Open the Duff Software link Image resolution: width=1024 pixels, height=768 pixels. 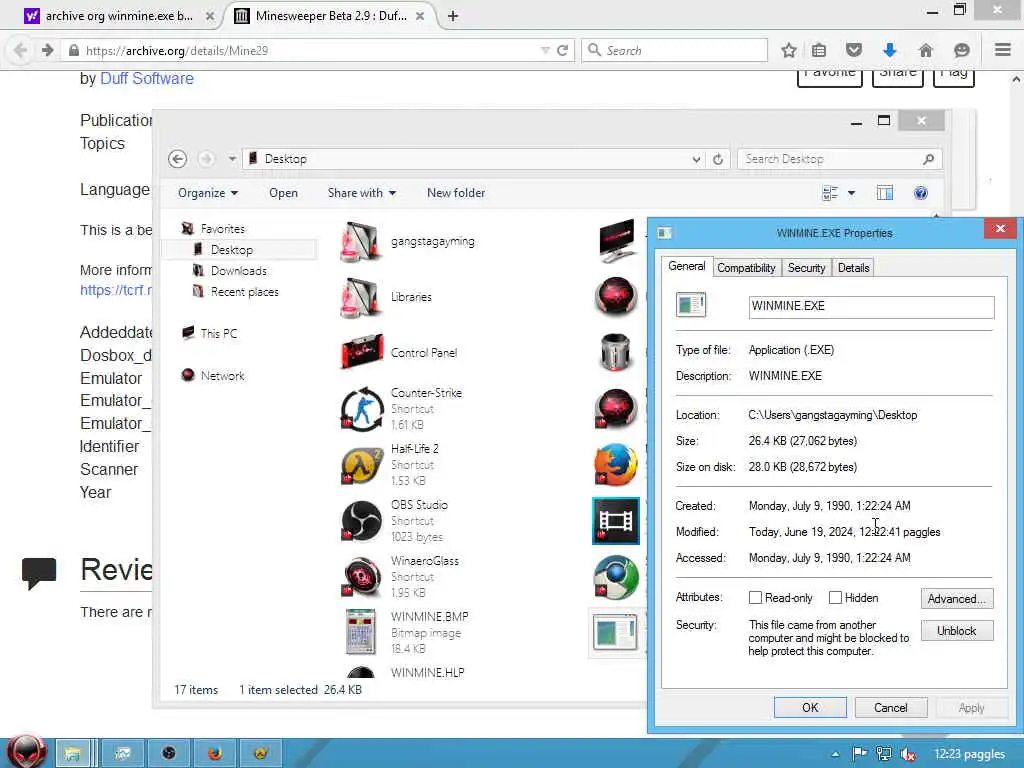(x=147, y=78)
